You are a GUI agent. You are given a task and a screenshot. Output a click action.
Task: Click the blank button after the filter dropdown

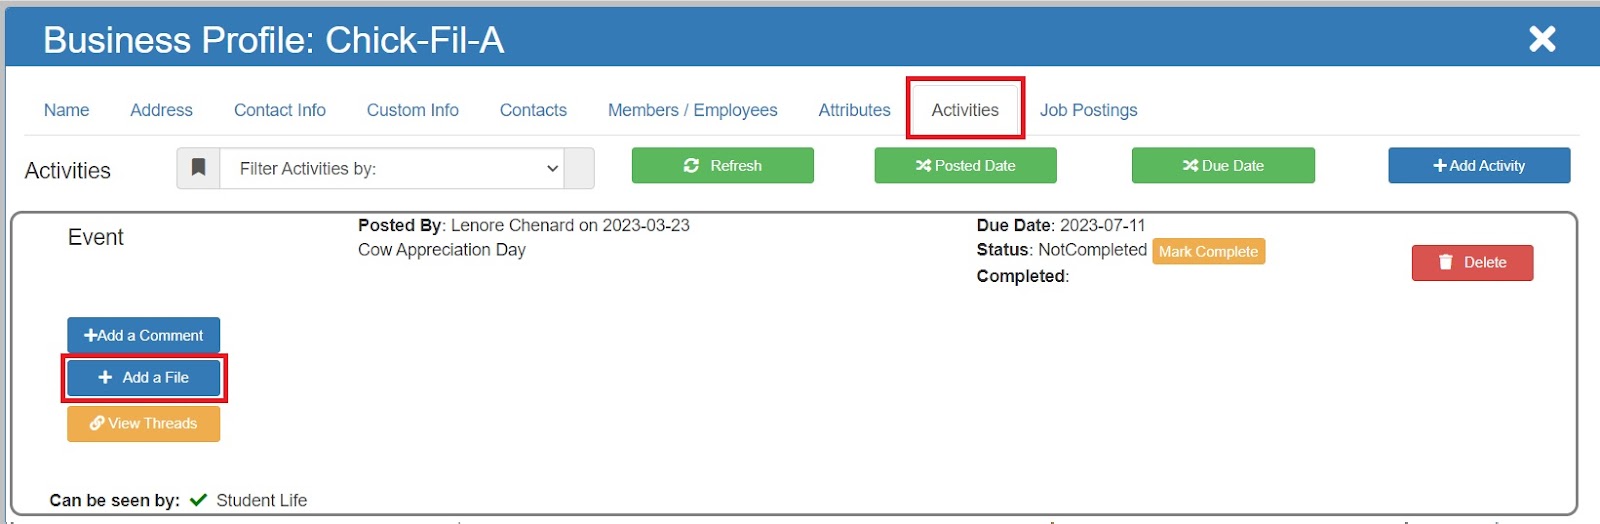[579, 168]
